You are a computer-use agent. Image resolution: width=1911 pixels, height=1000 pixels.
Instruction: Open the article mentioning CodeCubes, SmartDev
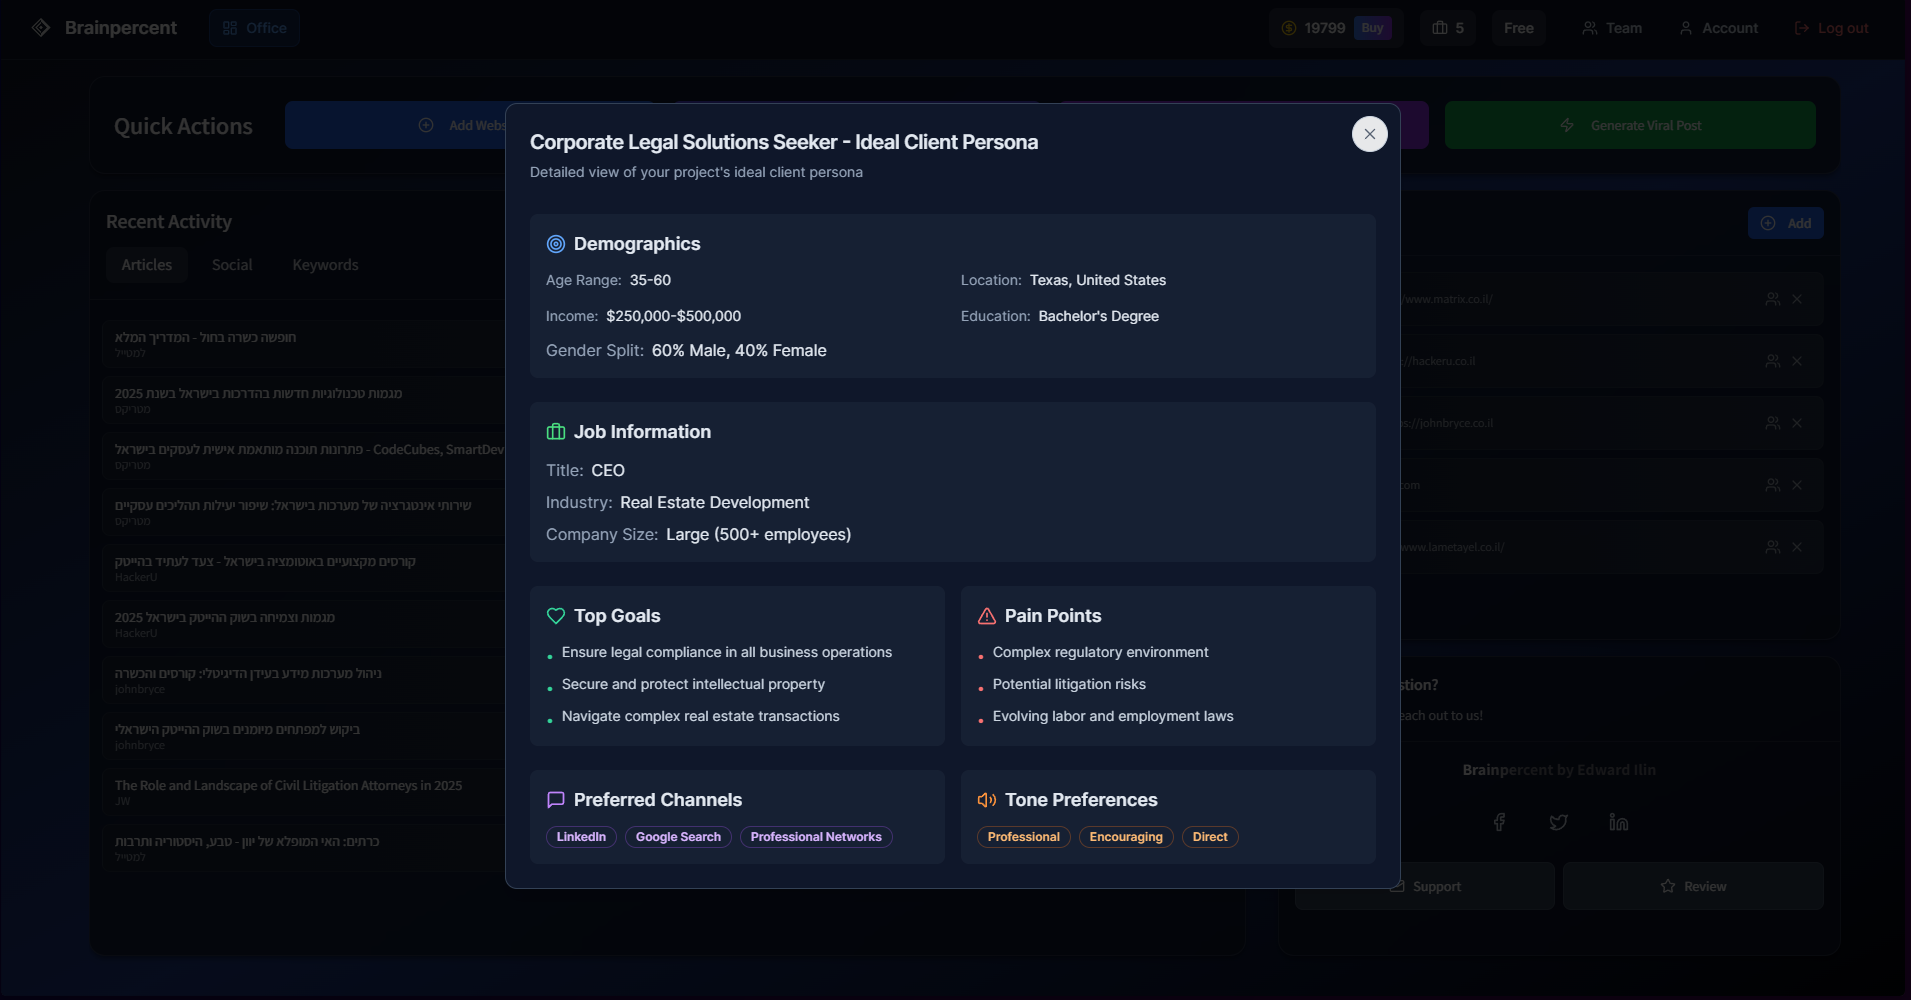[309, 450]
